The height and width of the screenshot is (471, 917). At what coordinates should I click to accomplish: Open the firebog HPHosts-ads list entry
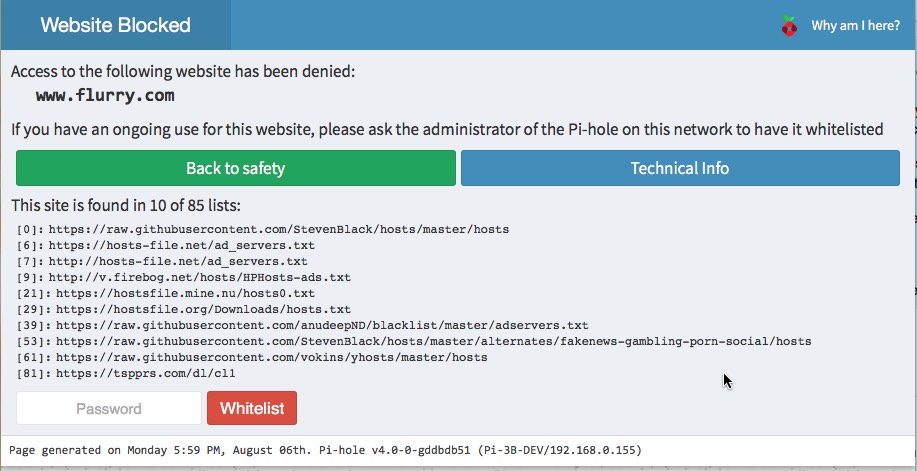(199, 277)
